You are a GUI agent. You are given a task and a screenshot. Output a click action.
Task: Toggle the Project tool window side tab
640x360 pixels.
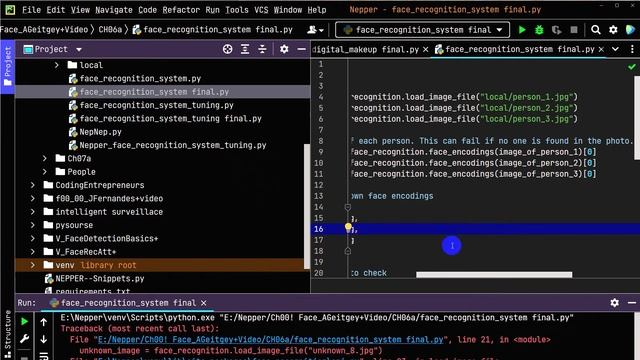coord(7,67)
